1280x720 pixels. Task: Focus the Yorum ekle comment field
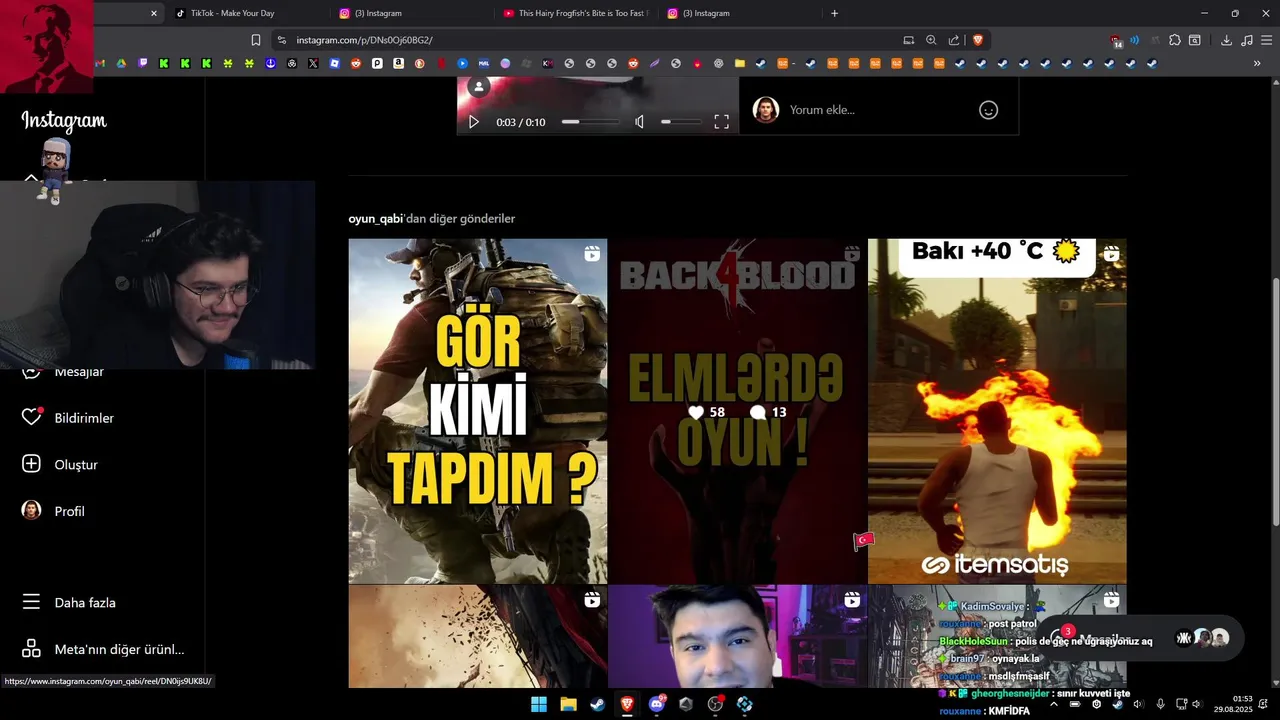875,110
